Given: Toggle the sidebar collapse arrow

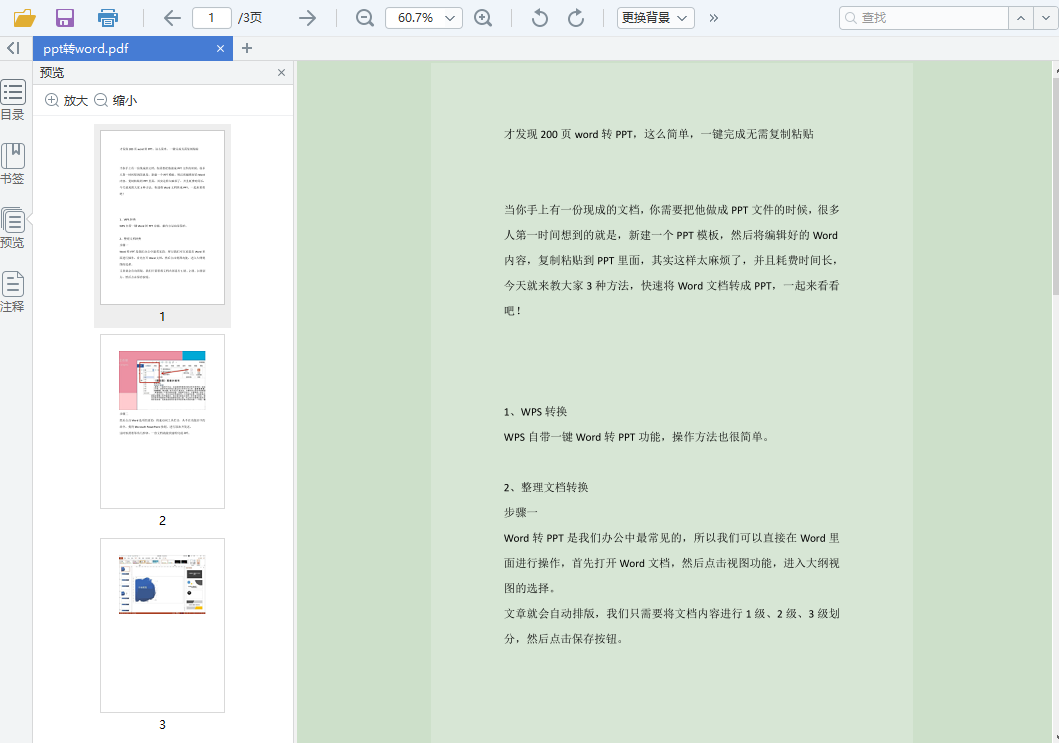Looking at the screenshot, I should pos(13,47).
